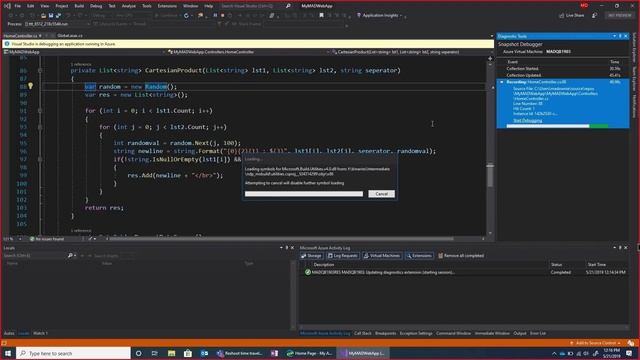Click the Locals search magnifier icon
640x360 pixels.
coord(70,256)
